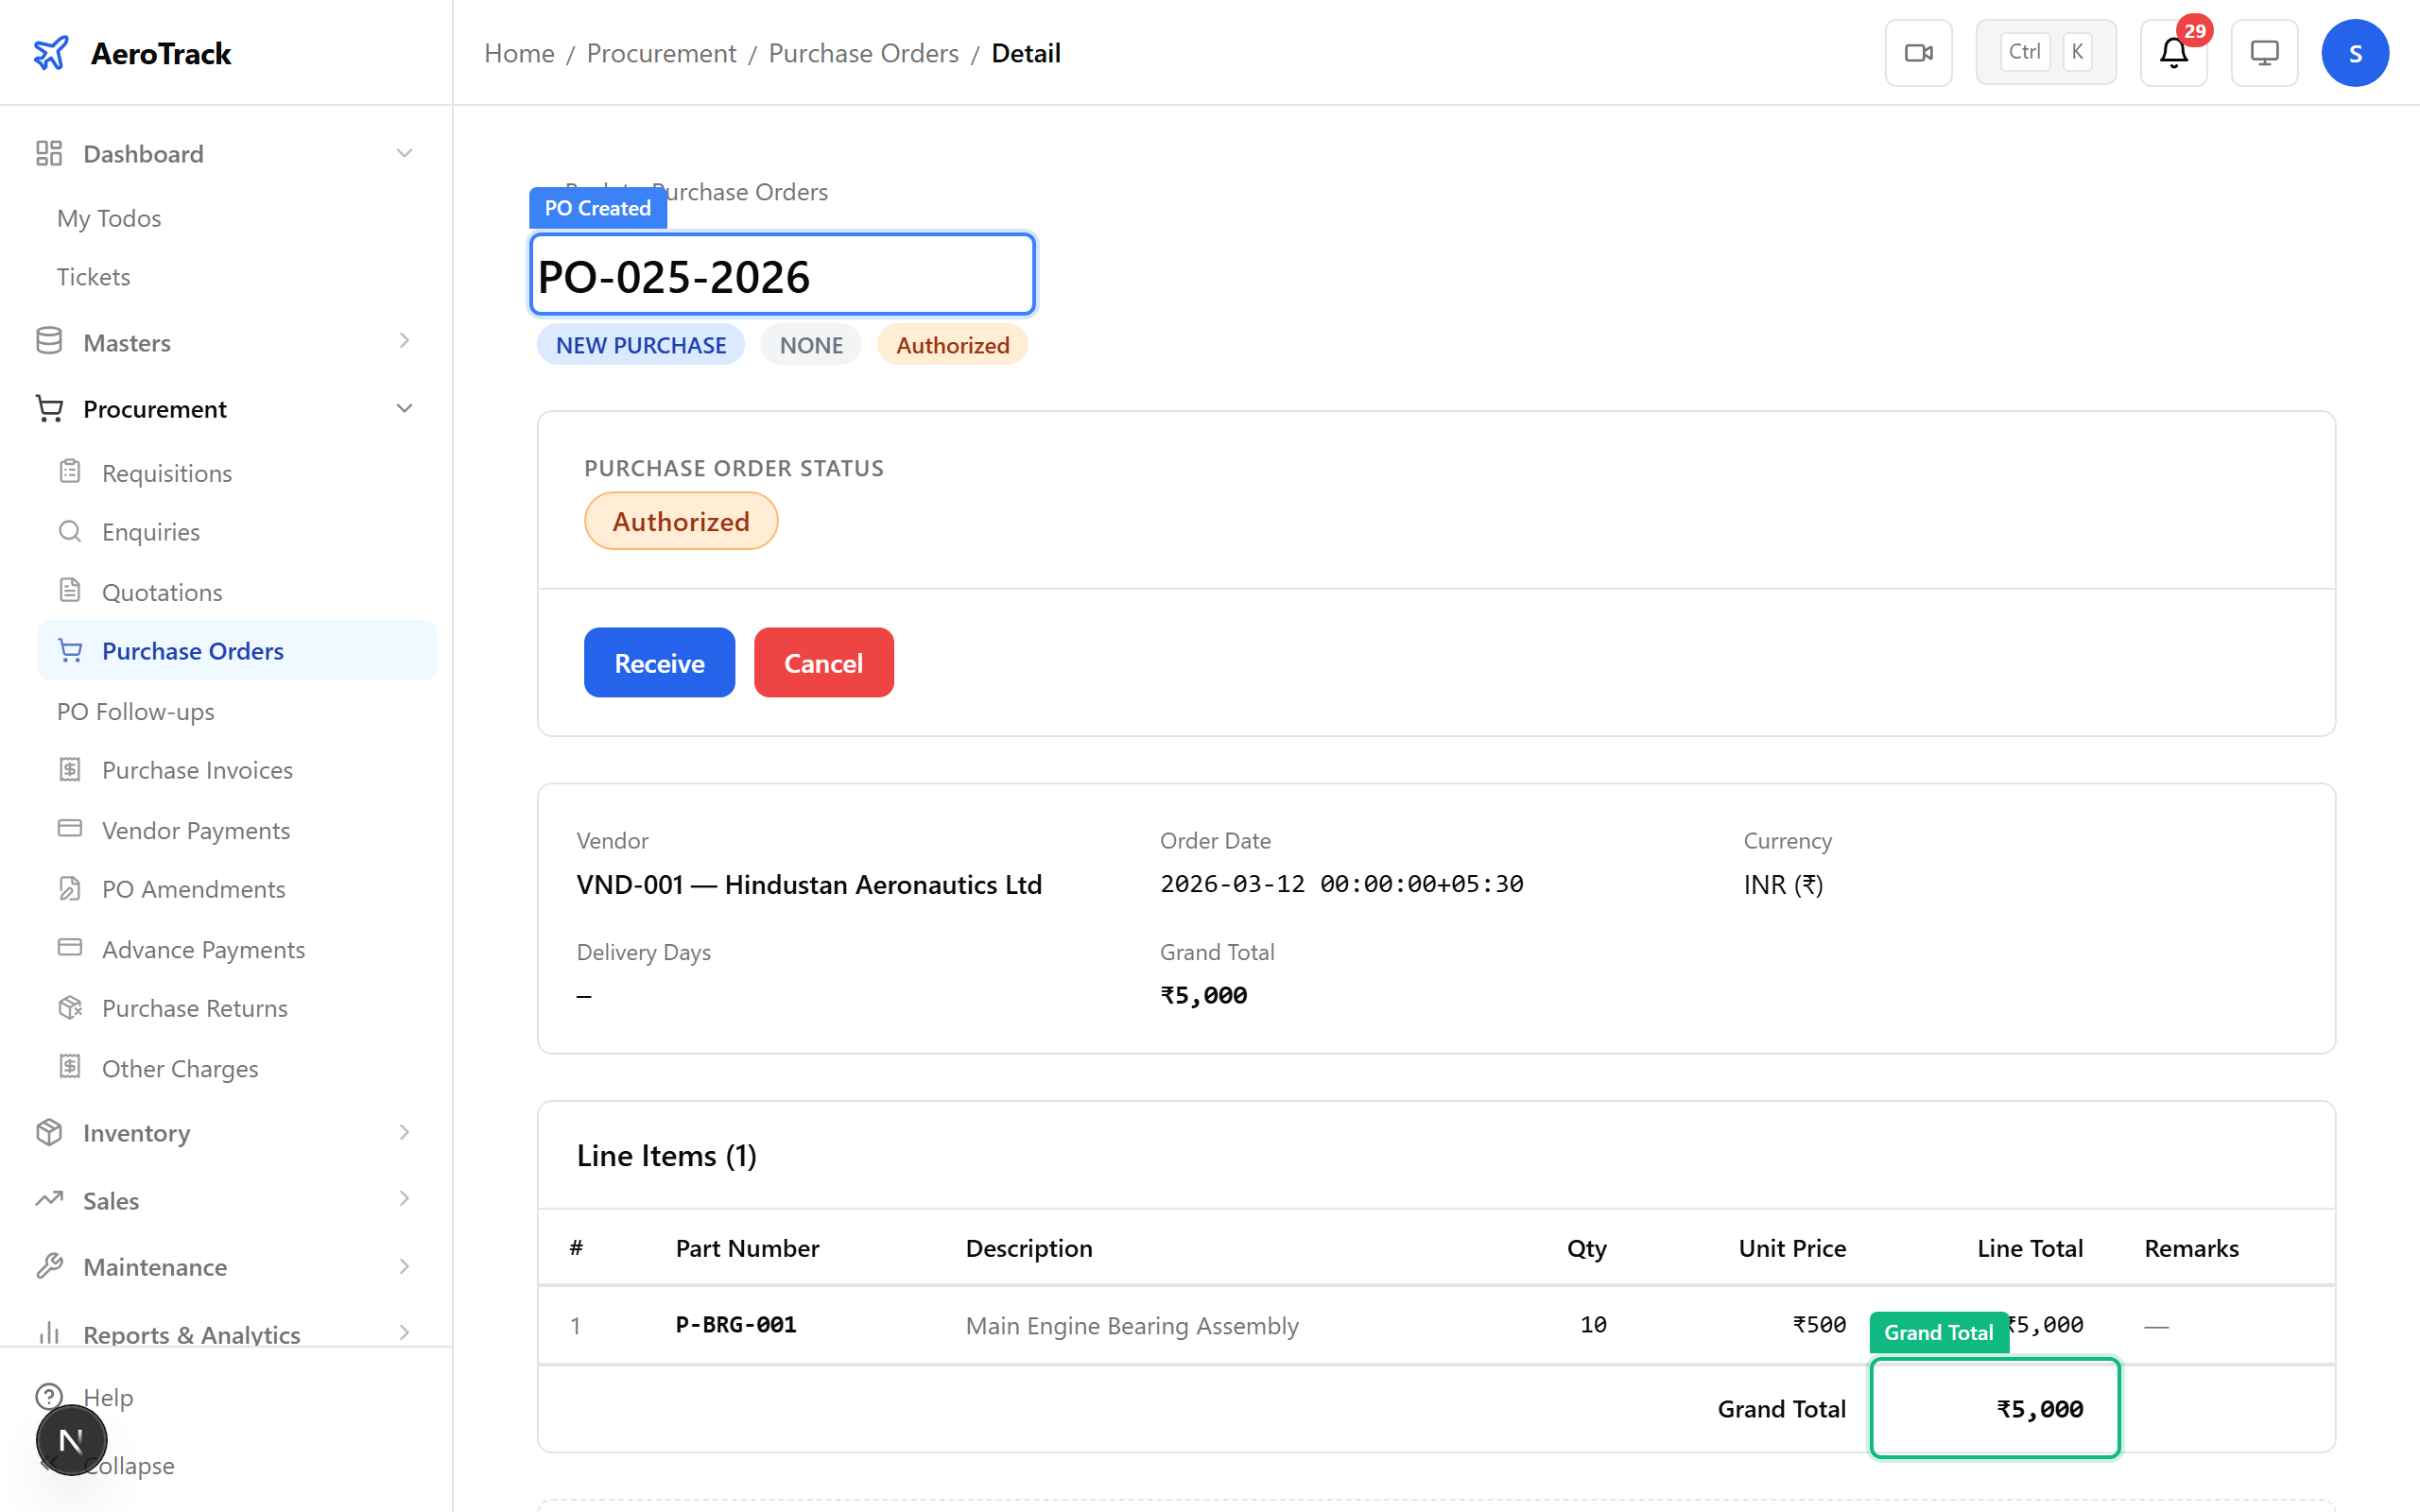Screen dimensions: 2420x1512
Task: Select the NEW PURCHASE badge
Action: click(x=640, y=344)
